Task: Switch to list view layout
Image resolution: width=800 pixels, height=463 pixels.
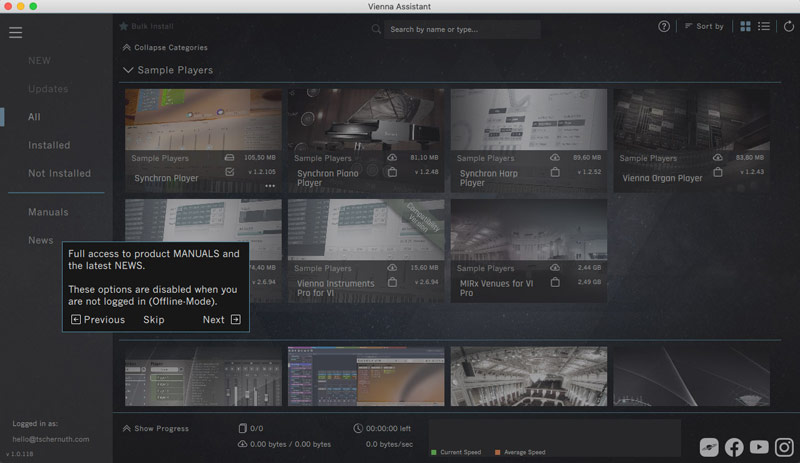Action: click(764, 27)
